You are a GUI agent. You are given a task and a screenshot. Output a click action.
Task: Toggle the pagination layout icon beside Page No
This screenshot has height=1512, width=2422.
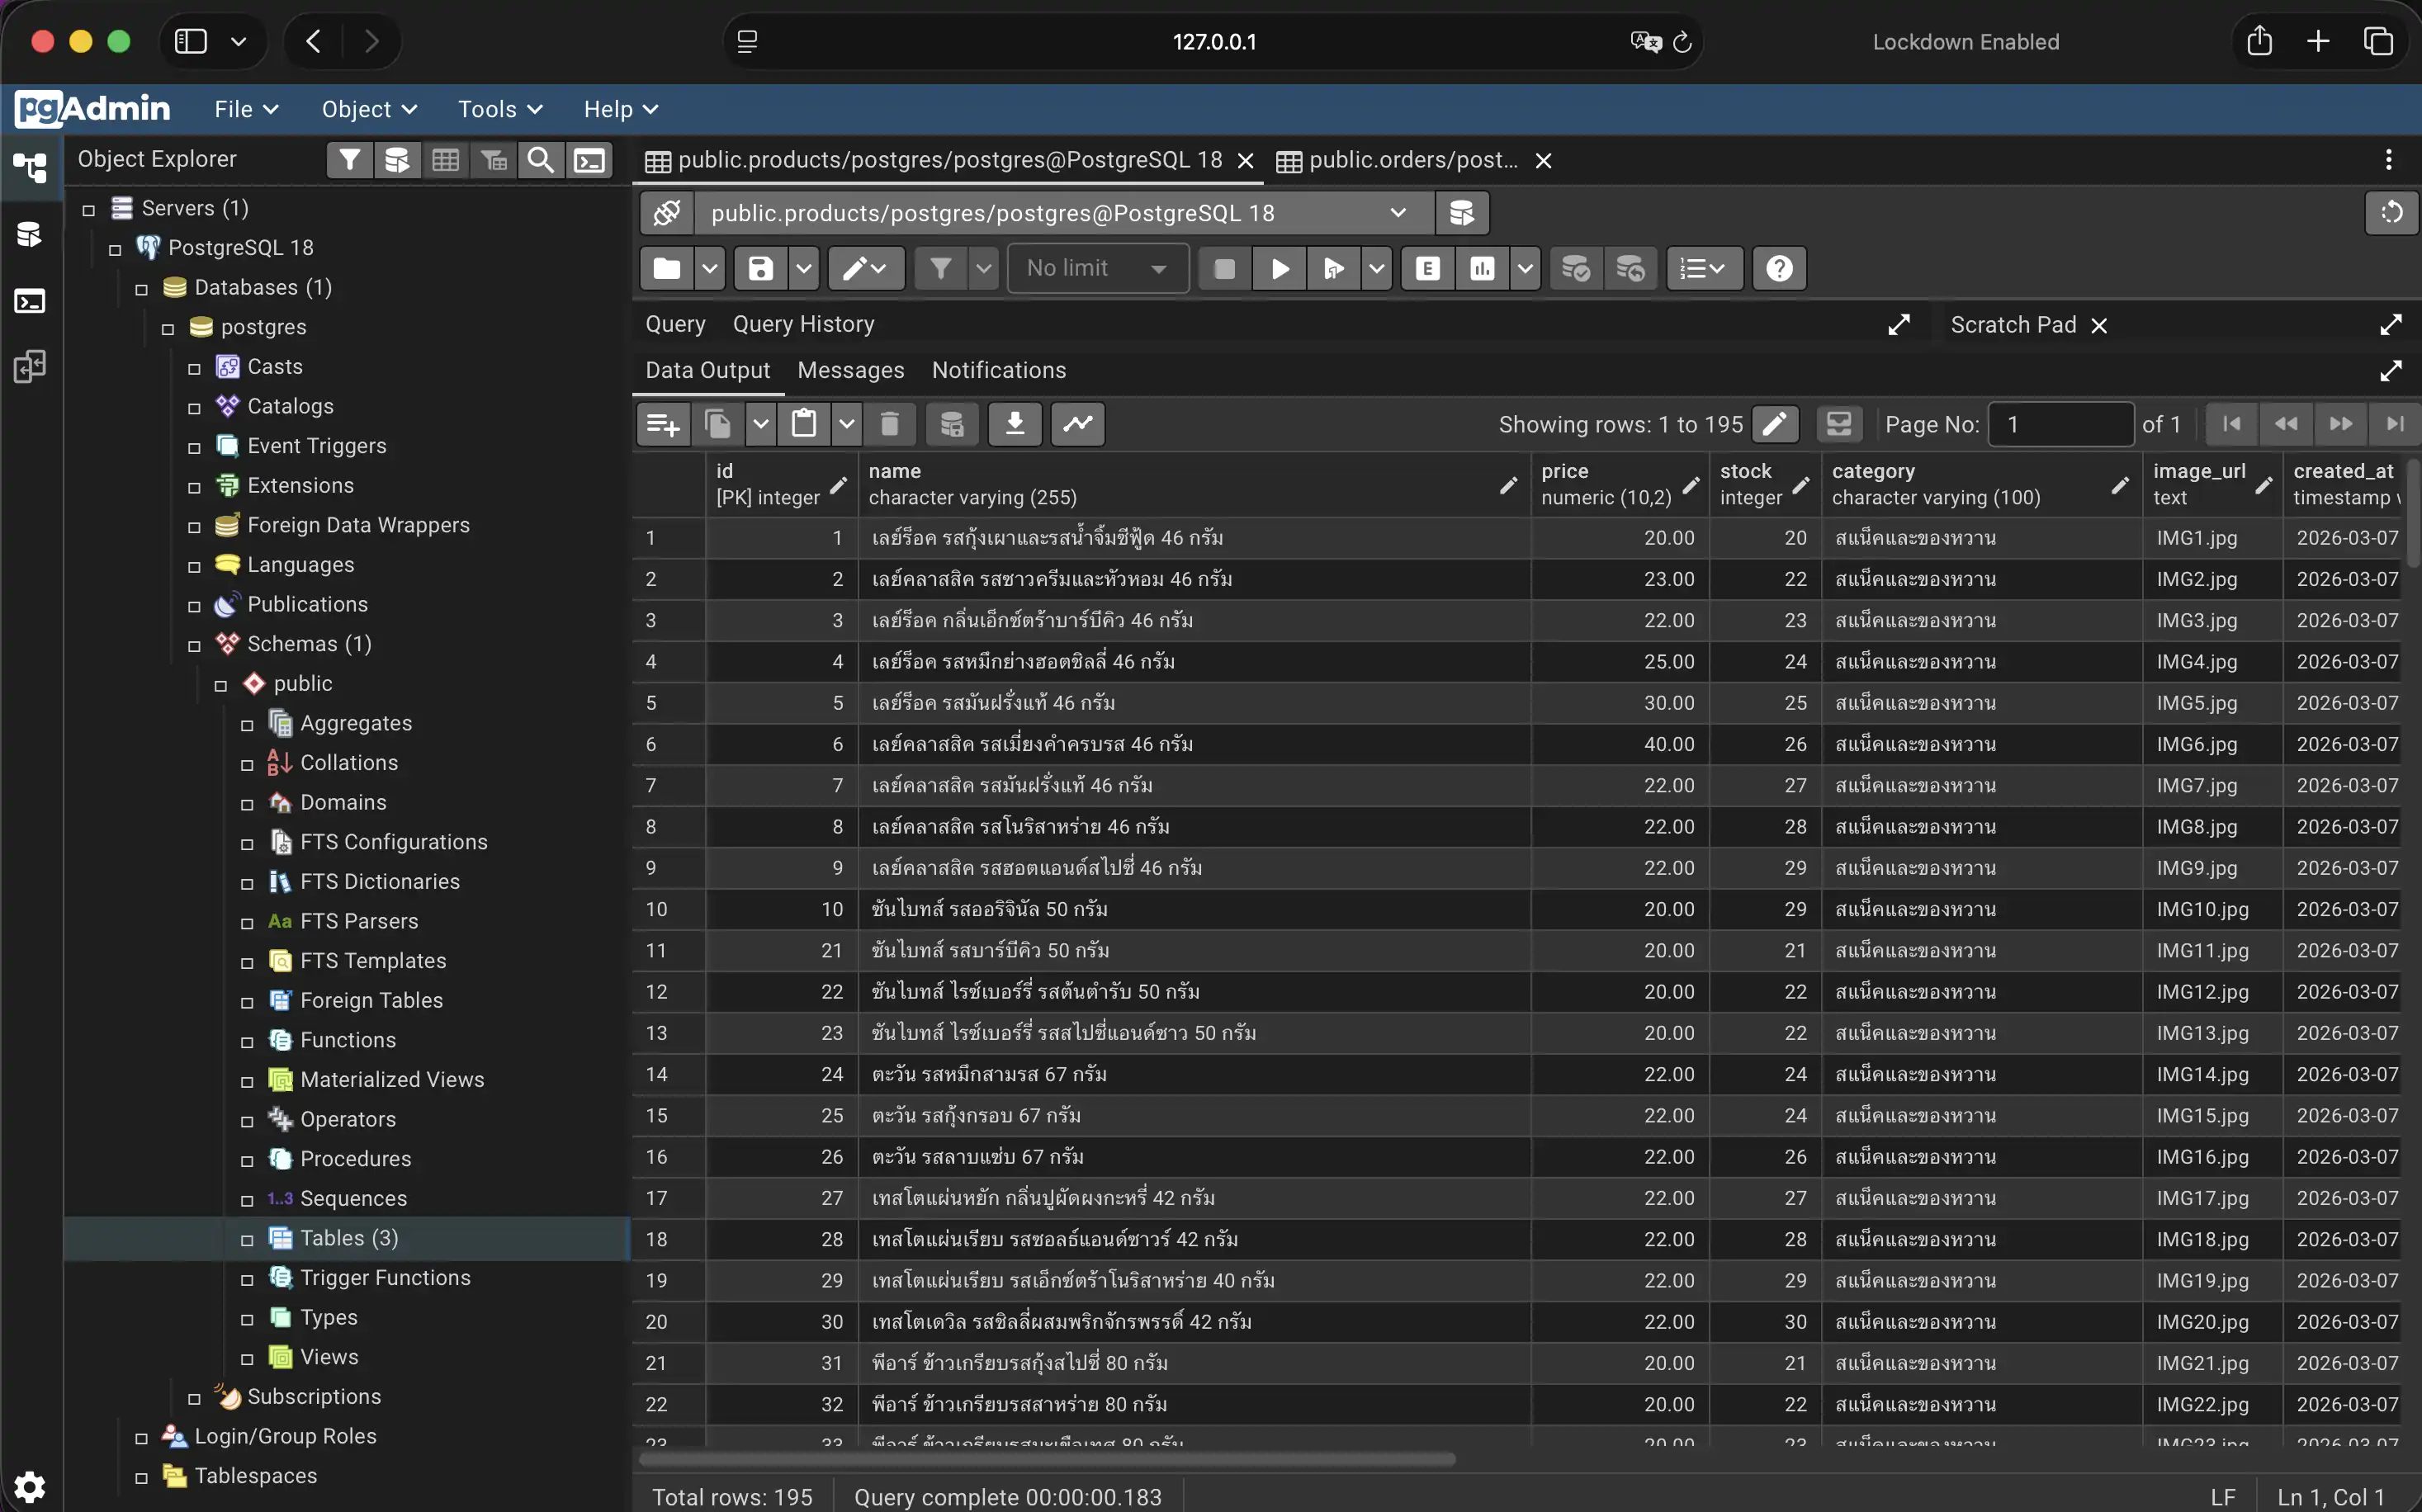(x=1838, y=424)
